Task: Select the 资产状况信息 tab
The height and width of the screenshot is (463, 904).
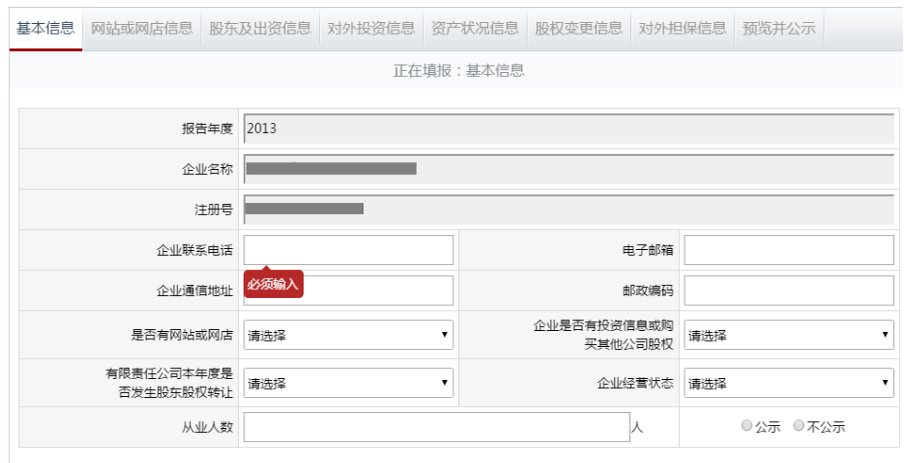Action: (x=475, y=28)
